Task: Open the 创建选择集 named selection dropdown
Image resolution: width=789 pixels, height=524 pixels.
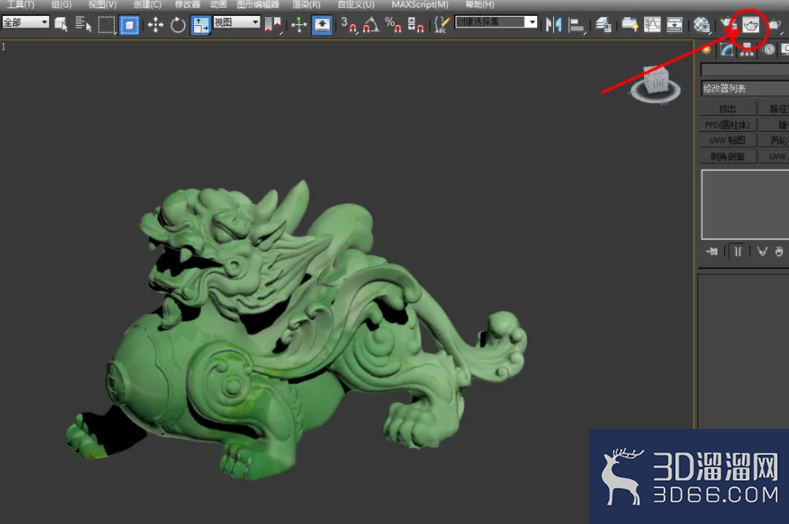Action: (496, 22)
